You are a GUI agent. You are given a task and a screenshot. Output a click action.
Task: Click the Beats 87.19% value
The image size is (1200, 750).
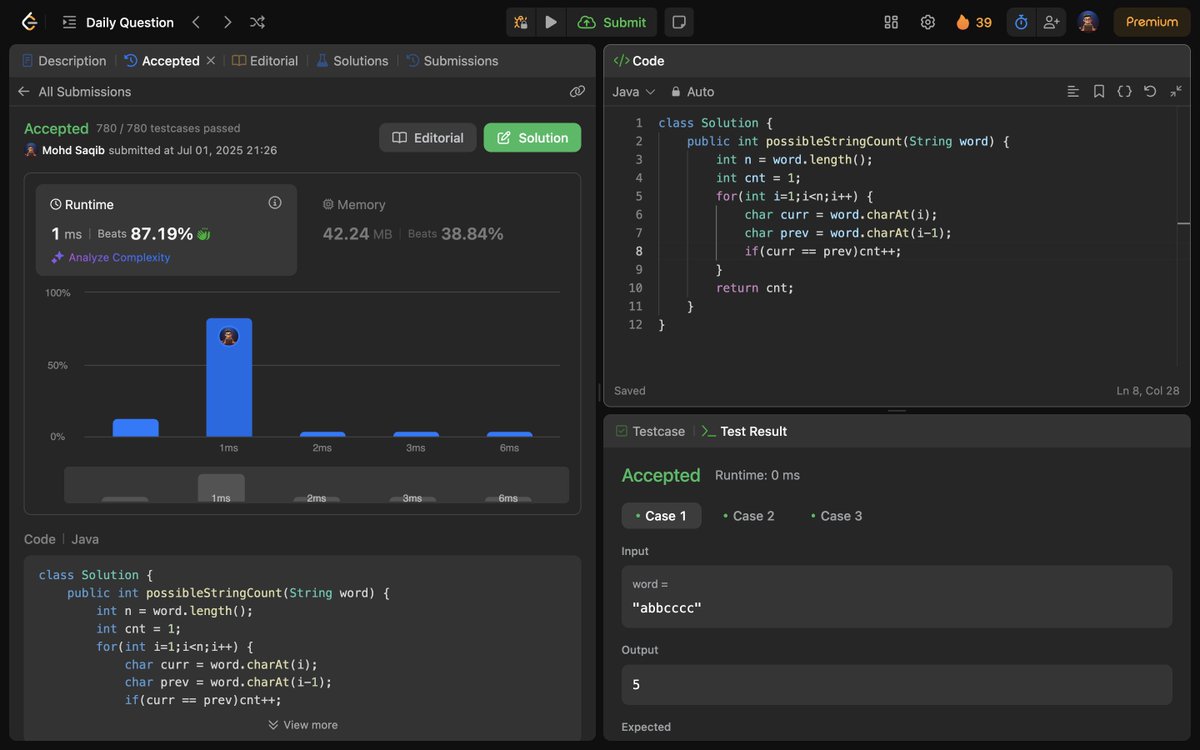[161, 234]
